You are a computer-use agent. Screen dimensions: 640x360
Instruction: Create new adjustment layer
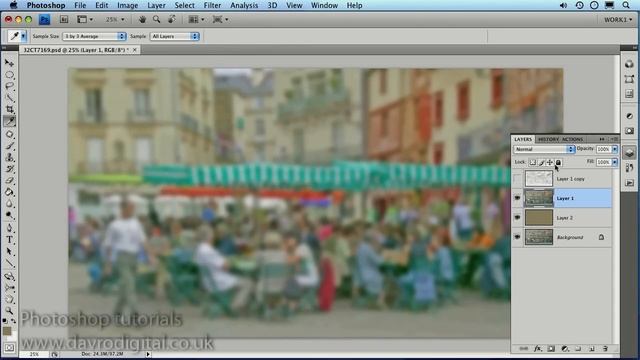(565, 349)
